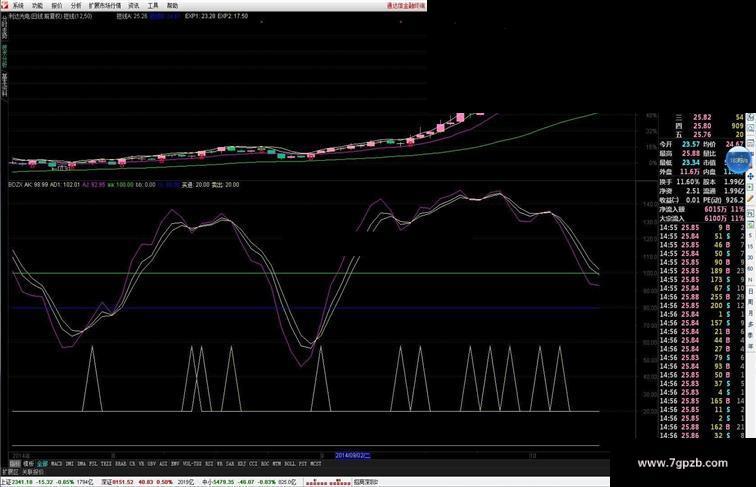Open the 扩展市场行情 menu
This screenshot has height=487, width=756.
[105, 6]
